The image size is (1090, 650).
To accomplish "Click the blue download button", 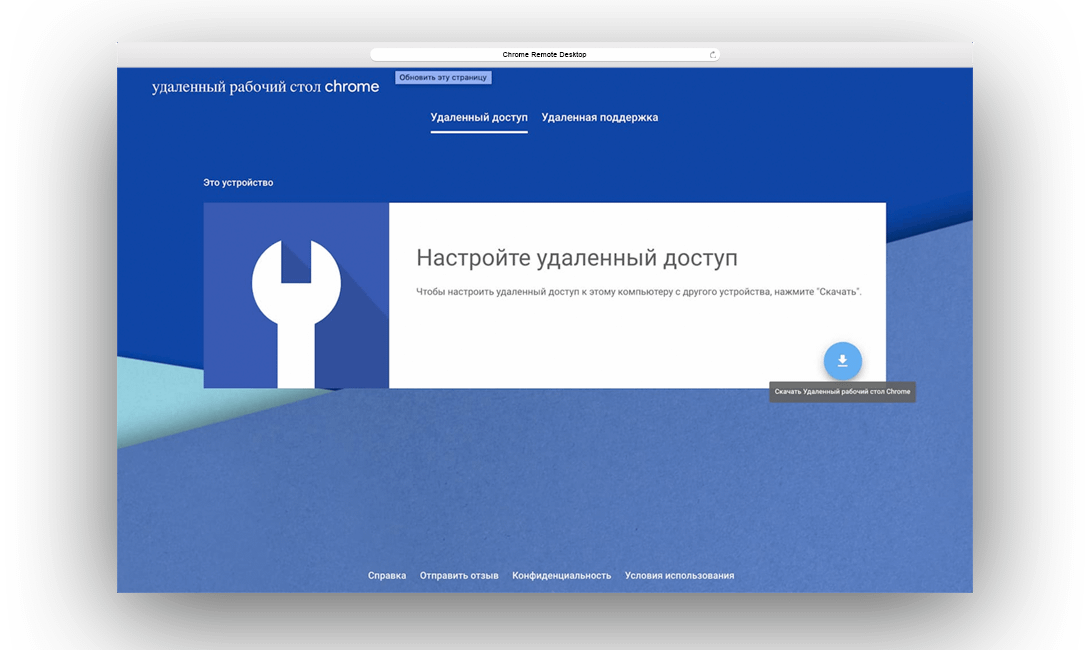I will coord(843,361).
